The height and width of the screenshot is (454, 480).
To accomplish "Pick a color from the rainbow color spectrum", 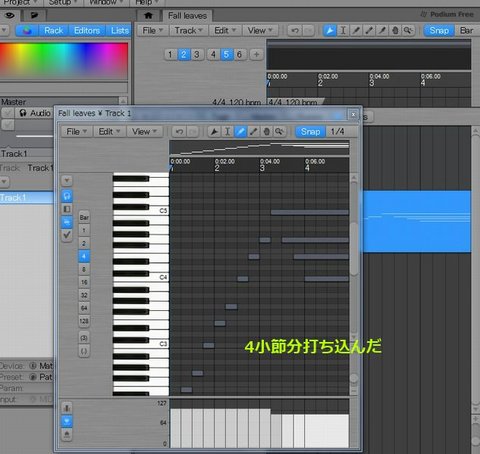I will [x=64, y=61].
